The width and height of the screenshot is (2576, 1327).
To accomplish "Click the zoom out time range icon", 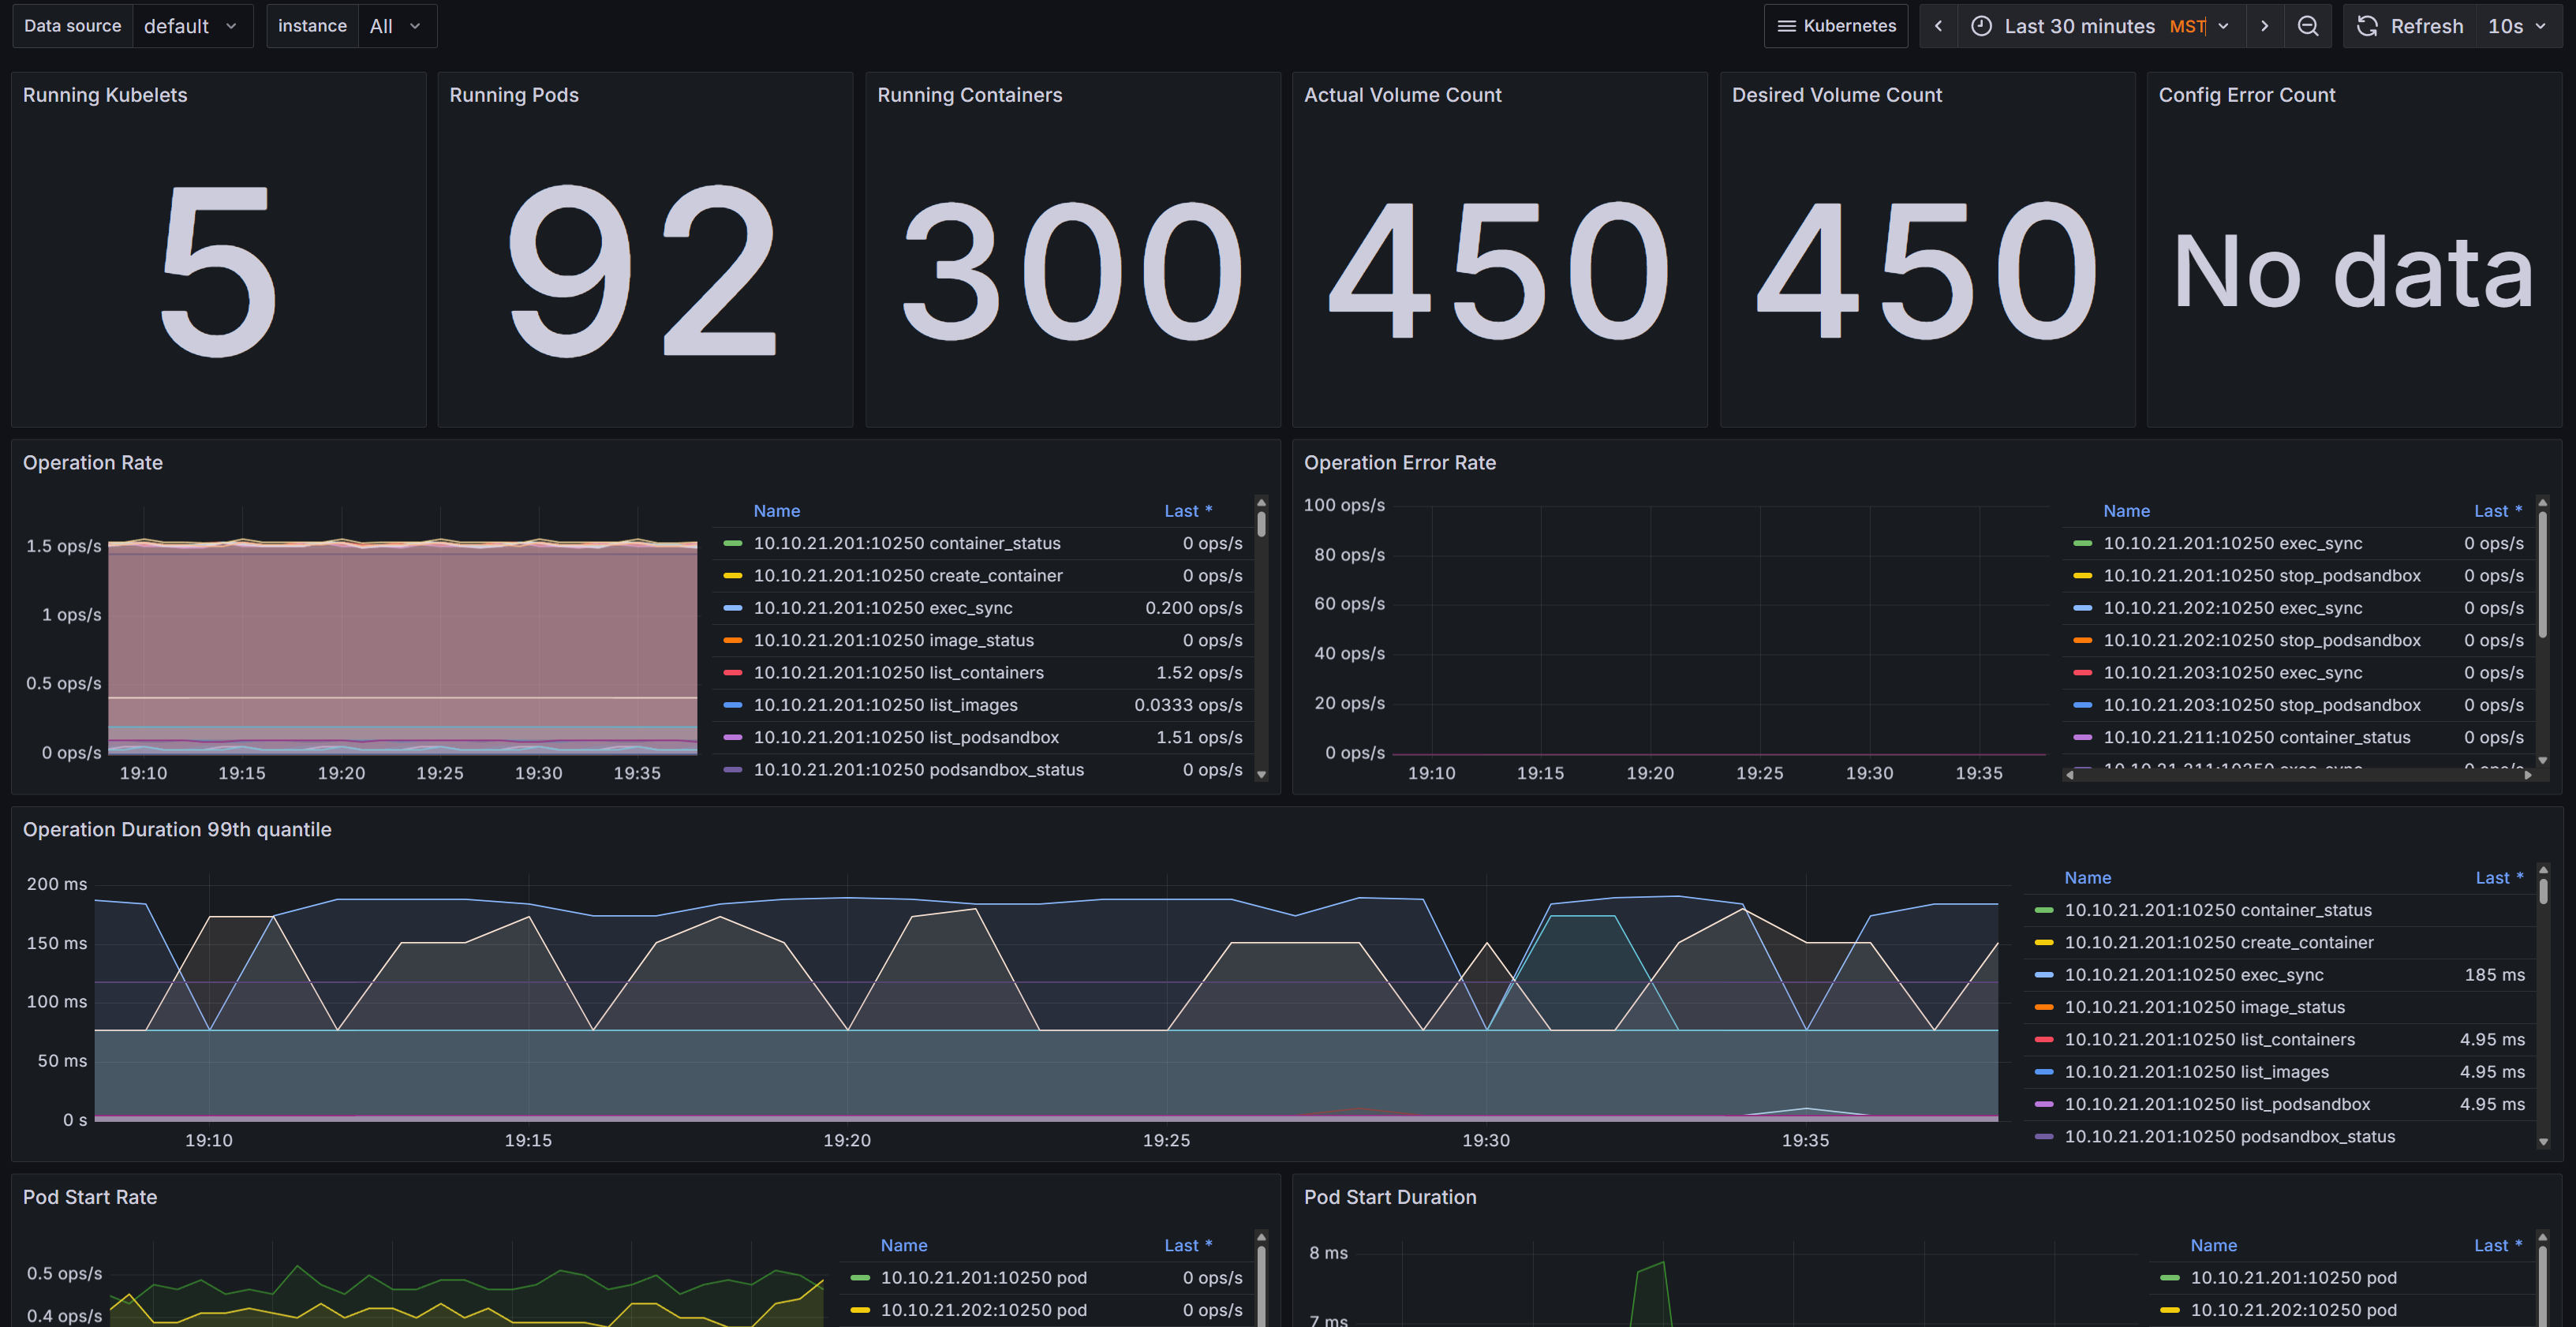I will pyautogui.click(x=2307, y=26).
